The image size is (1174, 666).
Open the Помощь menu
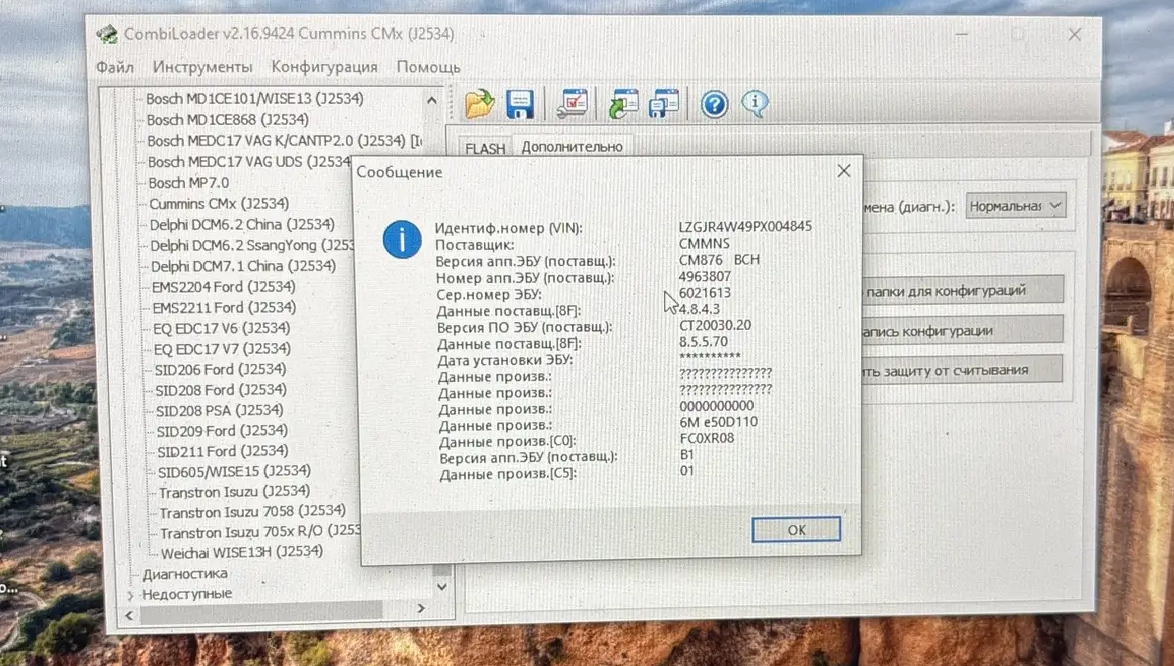(428, 67)
